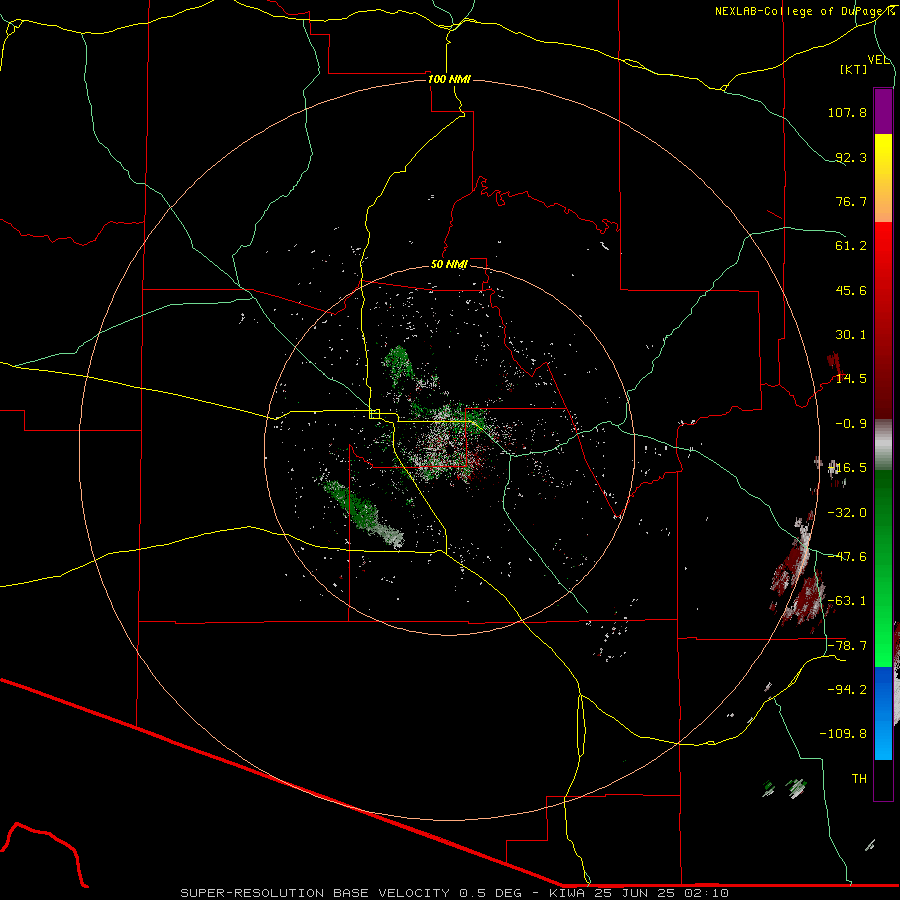Click the -78.7 legend value
The image size is (900, 900).
pos(847,646)
